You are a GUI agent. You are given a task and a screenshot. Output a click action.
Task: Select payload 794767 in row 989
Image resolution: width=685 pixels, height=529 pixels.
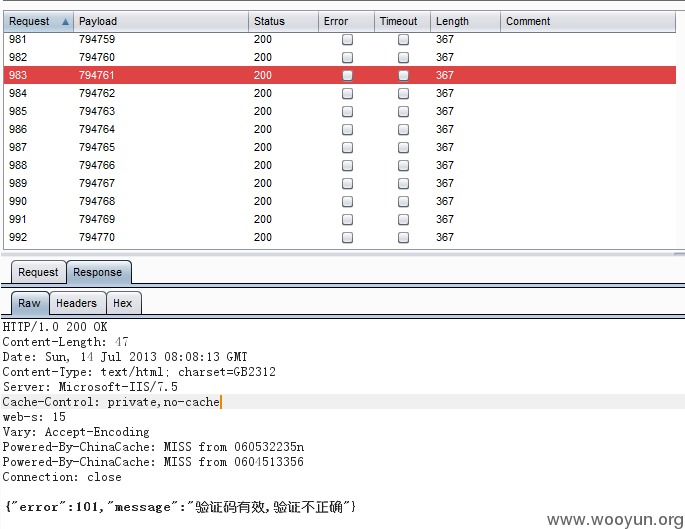[97, 183]
